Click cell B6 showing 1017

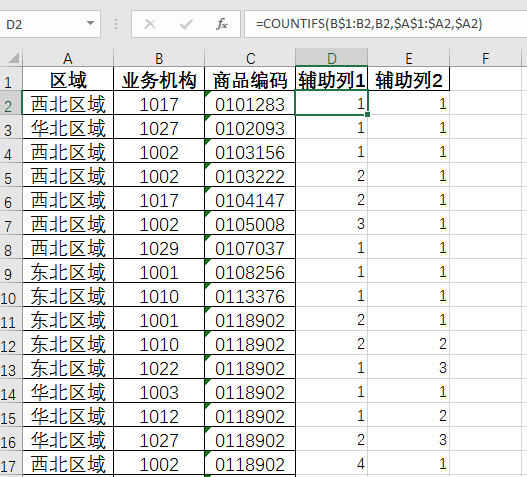pos(159,200)
